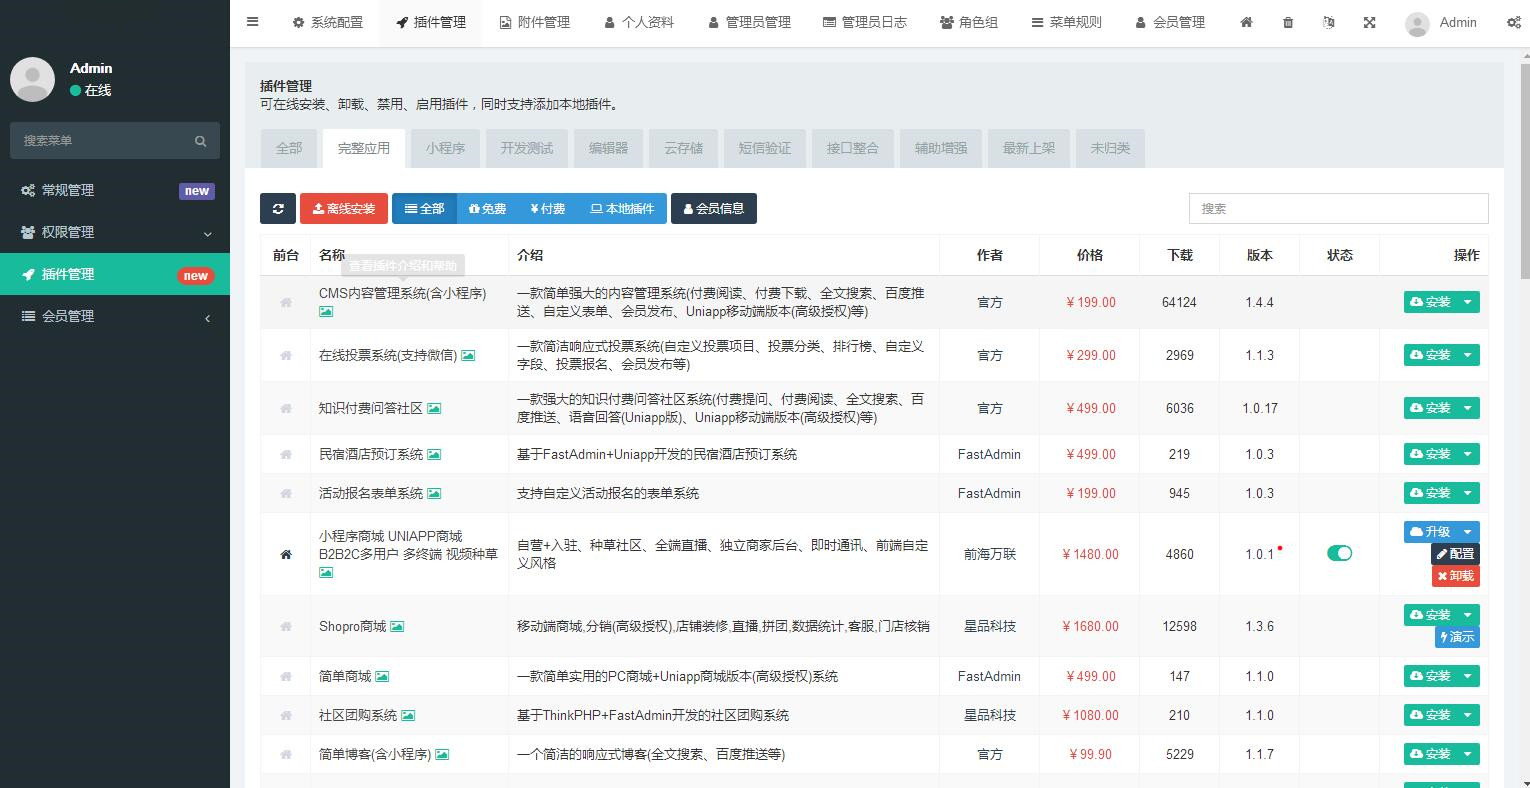Click the Admin avatar in the top bar
Image resolution: width=1530 pixels, height=788 pixels.
pyautogui.click(x=1417, y=23)
